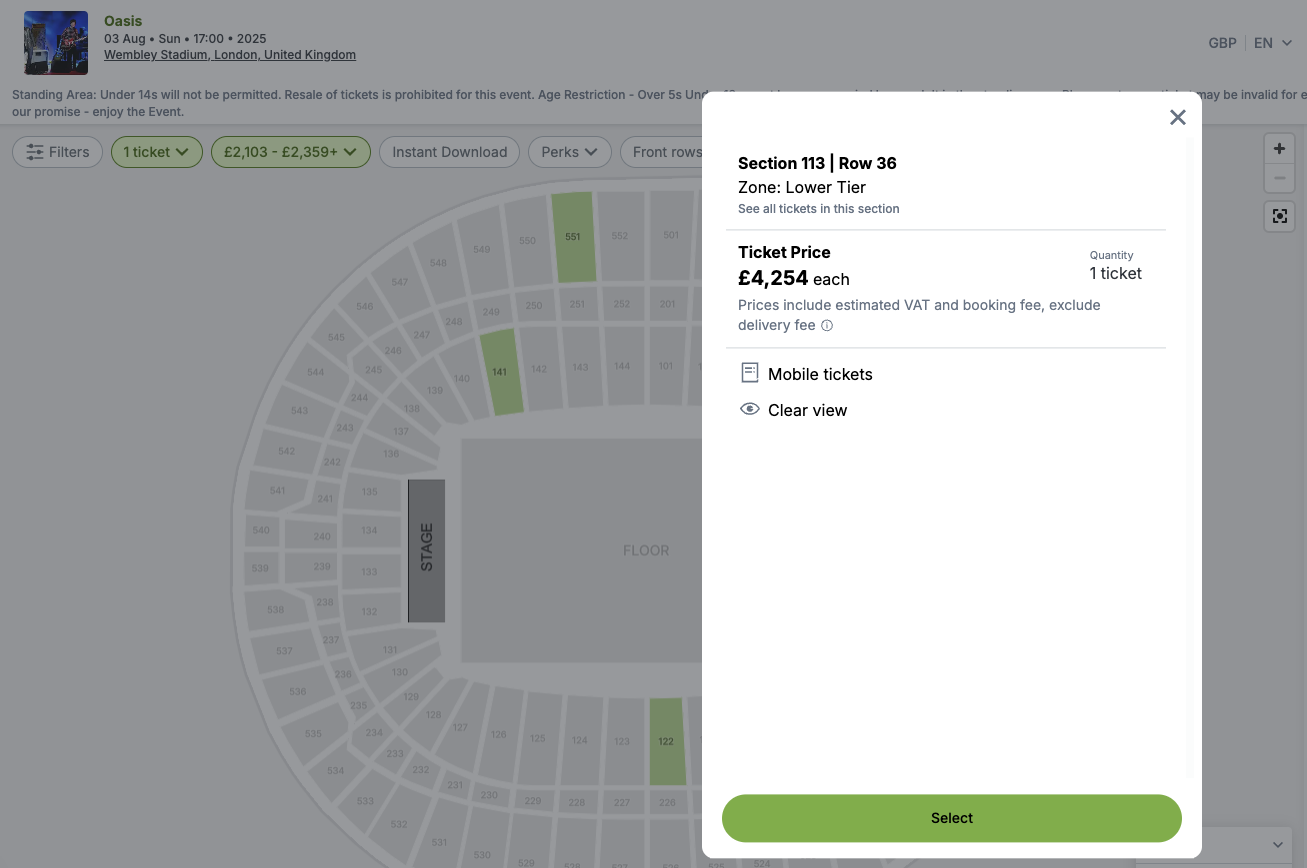Open the £2,103 - £2,359+ price dropdown
The height and width of the screenshot is (868, 1307).
pyautogui.click(x=290, y=152)
